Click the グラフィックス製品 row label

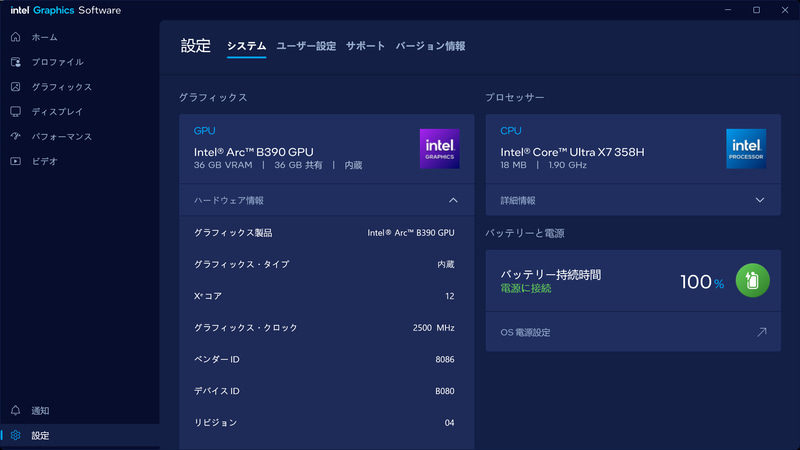[x=233, y=233]
